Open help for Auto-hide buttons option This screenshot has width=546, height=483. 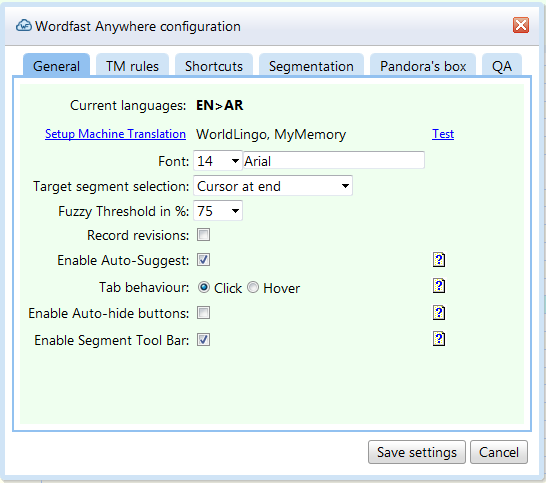[x=439, y=313]
